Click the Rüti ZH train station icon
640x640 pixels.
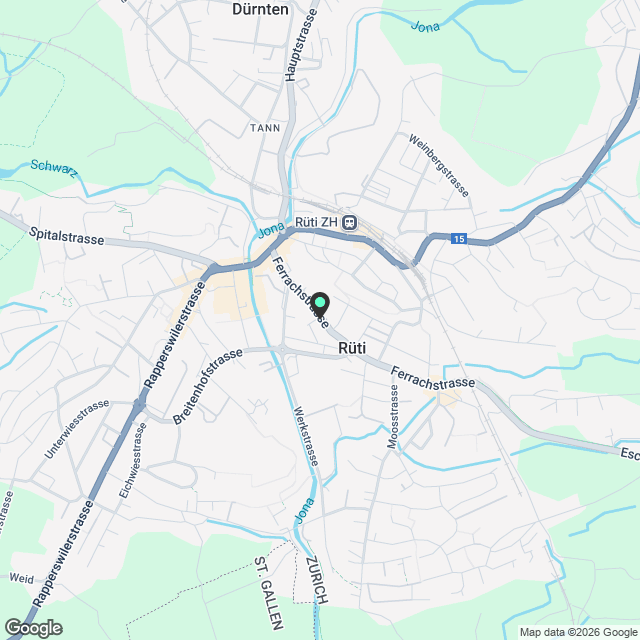coord(350,223)
